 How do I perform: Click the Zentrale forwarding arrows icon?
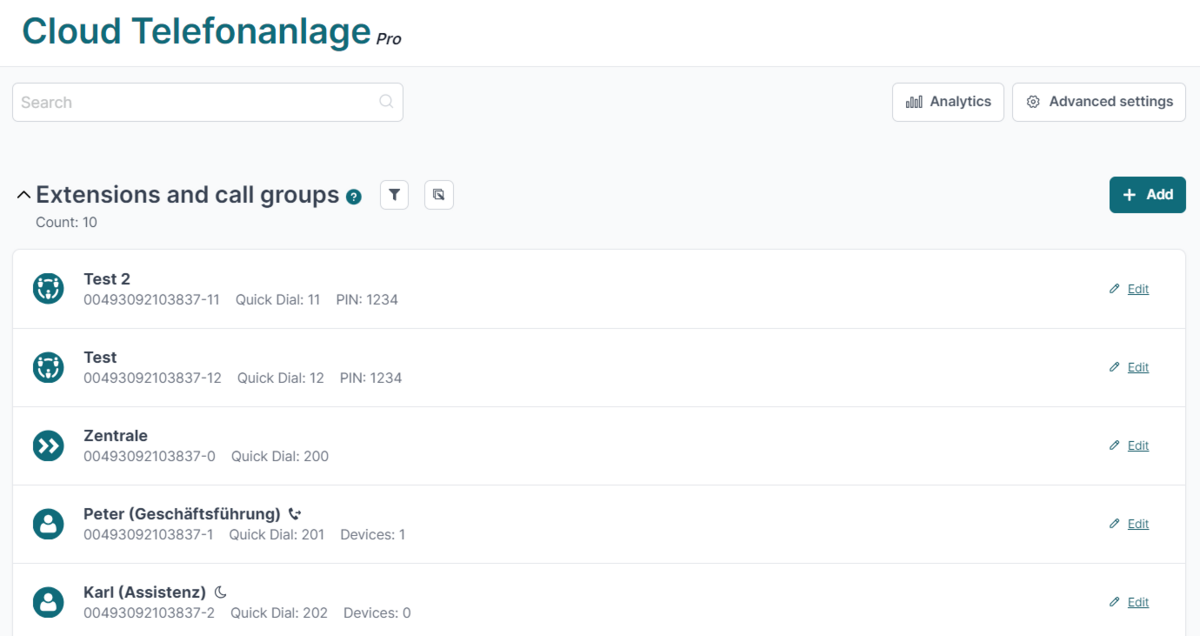[48, 446]
